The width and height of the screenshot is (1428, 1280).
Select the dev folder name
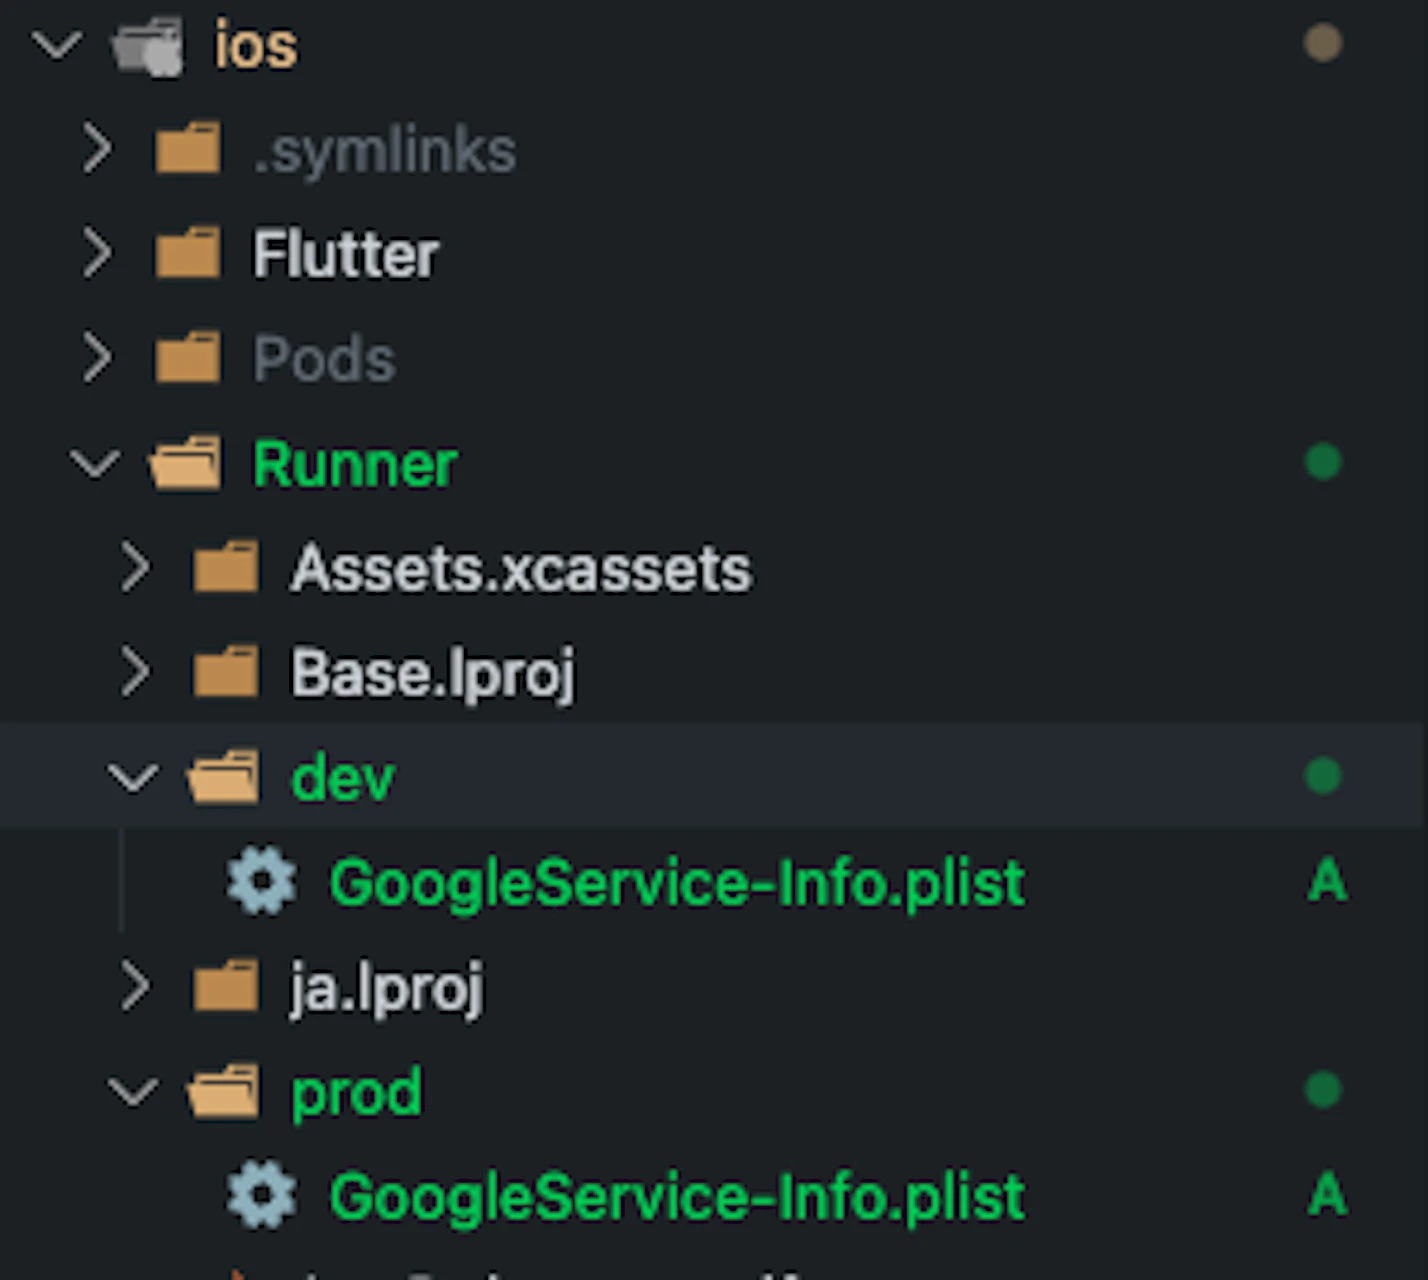[x=343, y=777]
